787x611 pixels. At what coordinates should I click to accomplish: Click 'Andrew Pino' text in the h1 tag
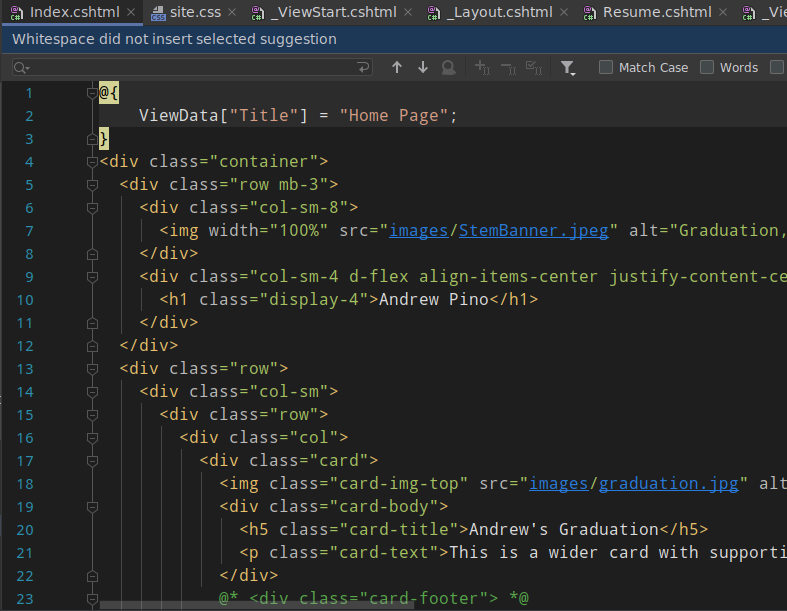(434, 300)
